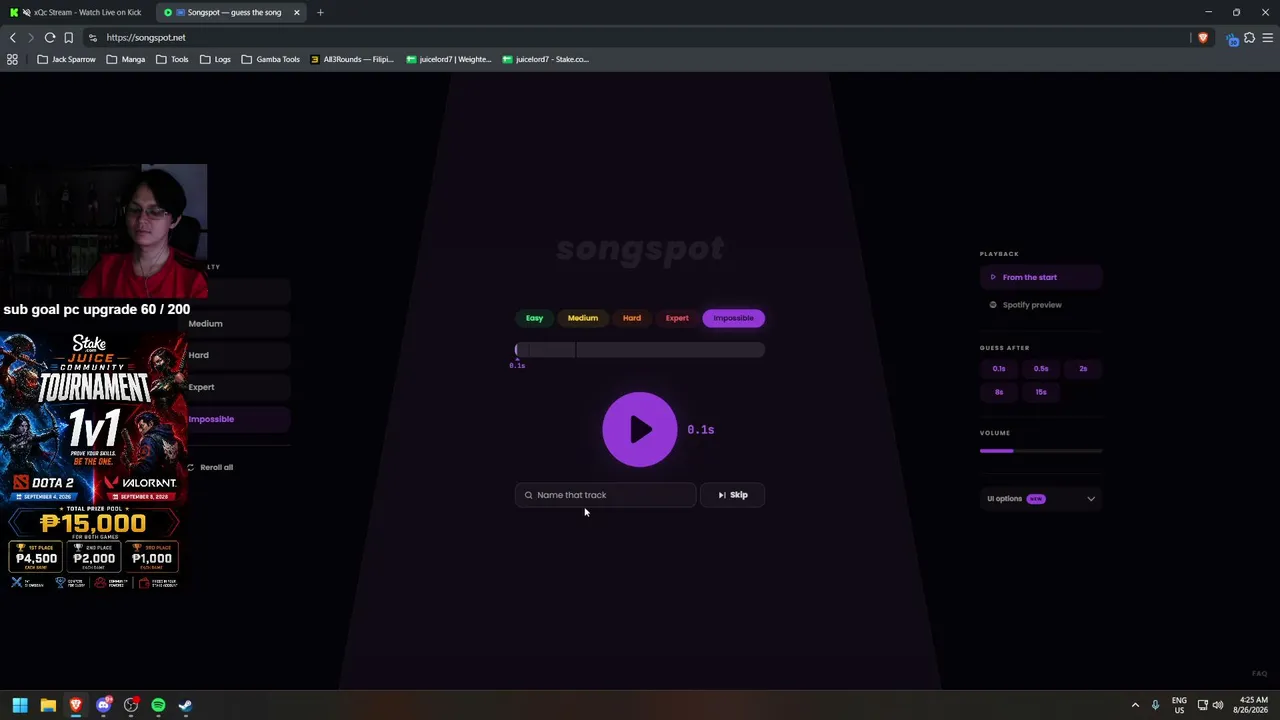The image size is (1280, 720).
Task: Choose Hard difficulty pill above the progress bar
Action: (632, 318)
